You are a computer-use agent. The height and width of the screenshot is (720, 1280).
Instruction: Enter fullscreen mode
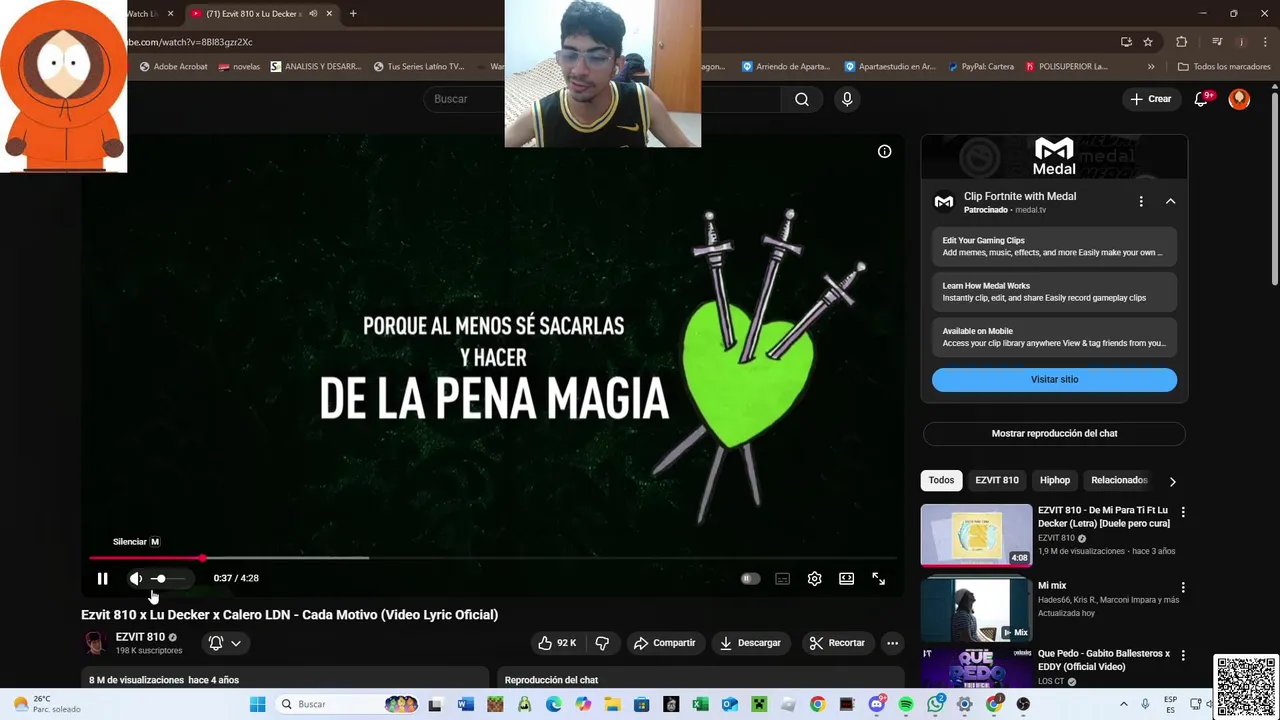(878, 578)
